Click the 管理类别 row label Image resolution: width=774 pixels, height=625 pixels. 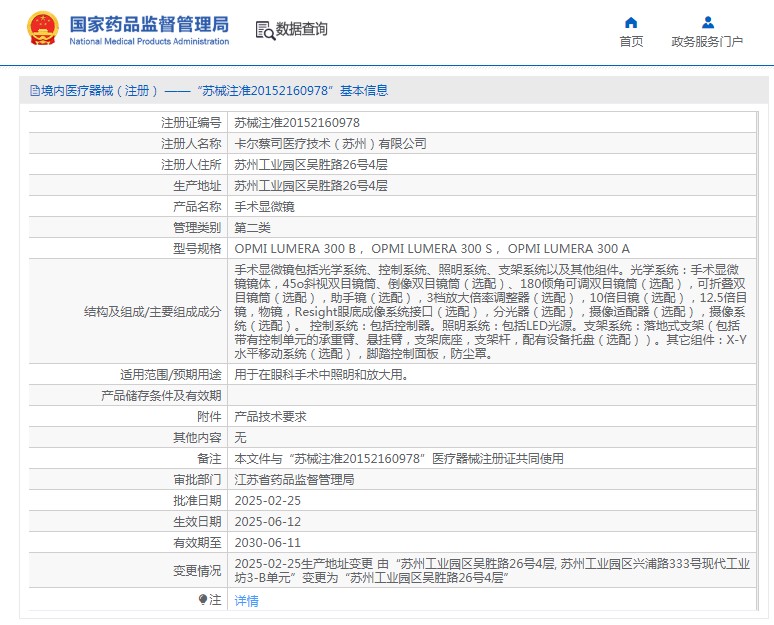coord(197,228)
